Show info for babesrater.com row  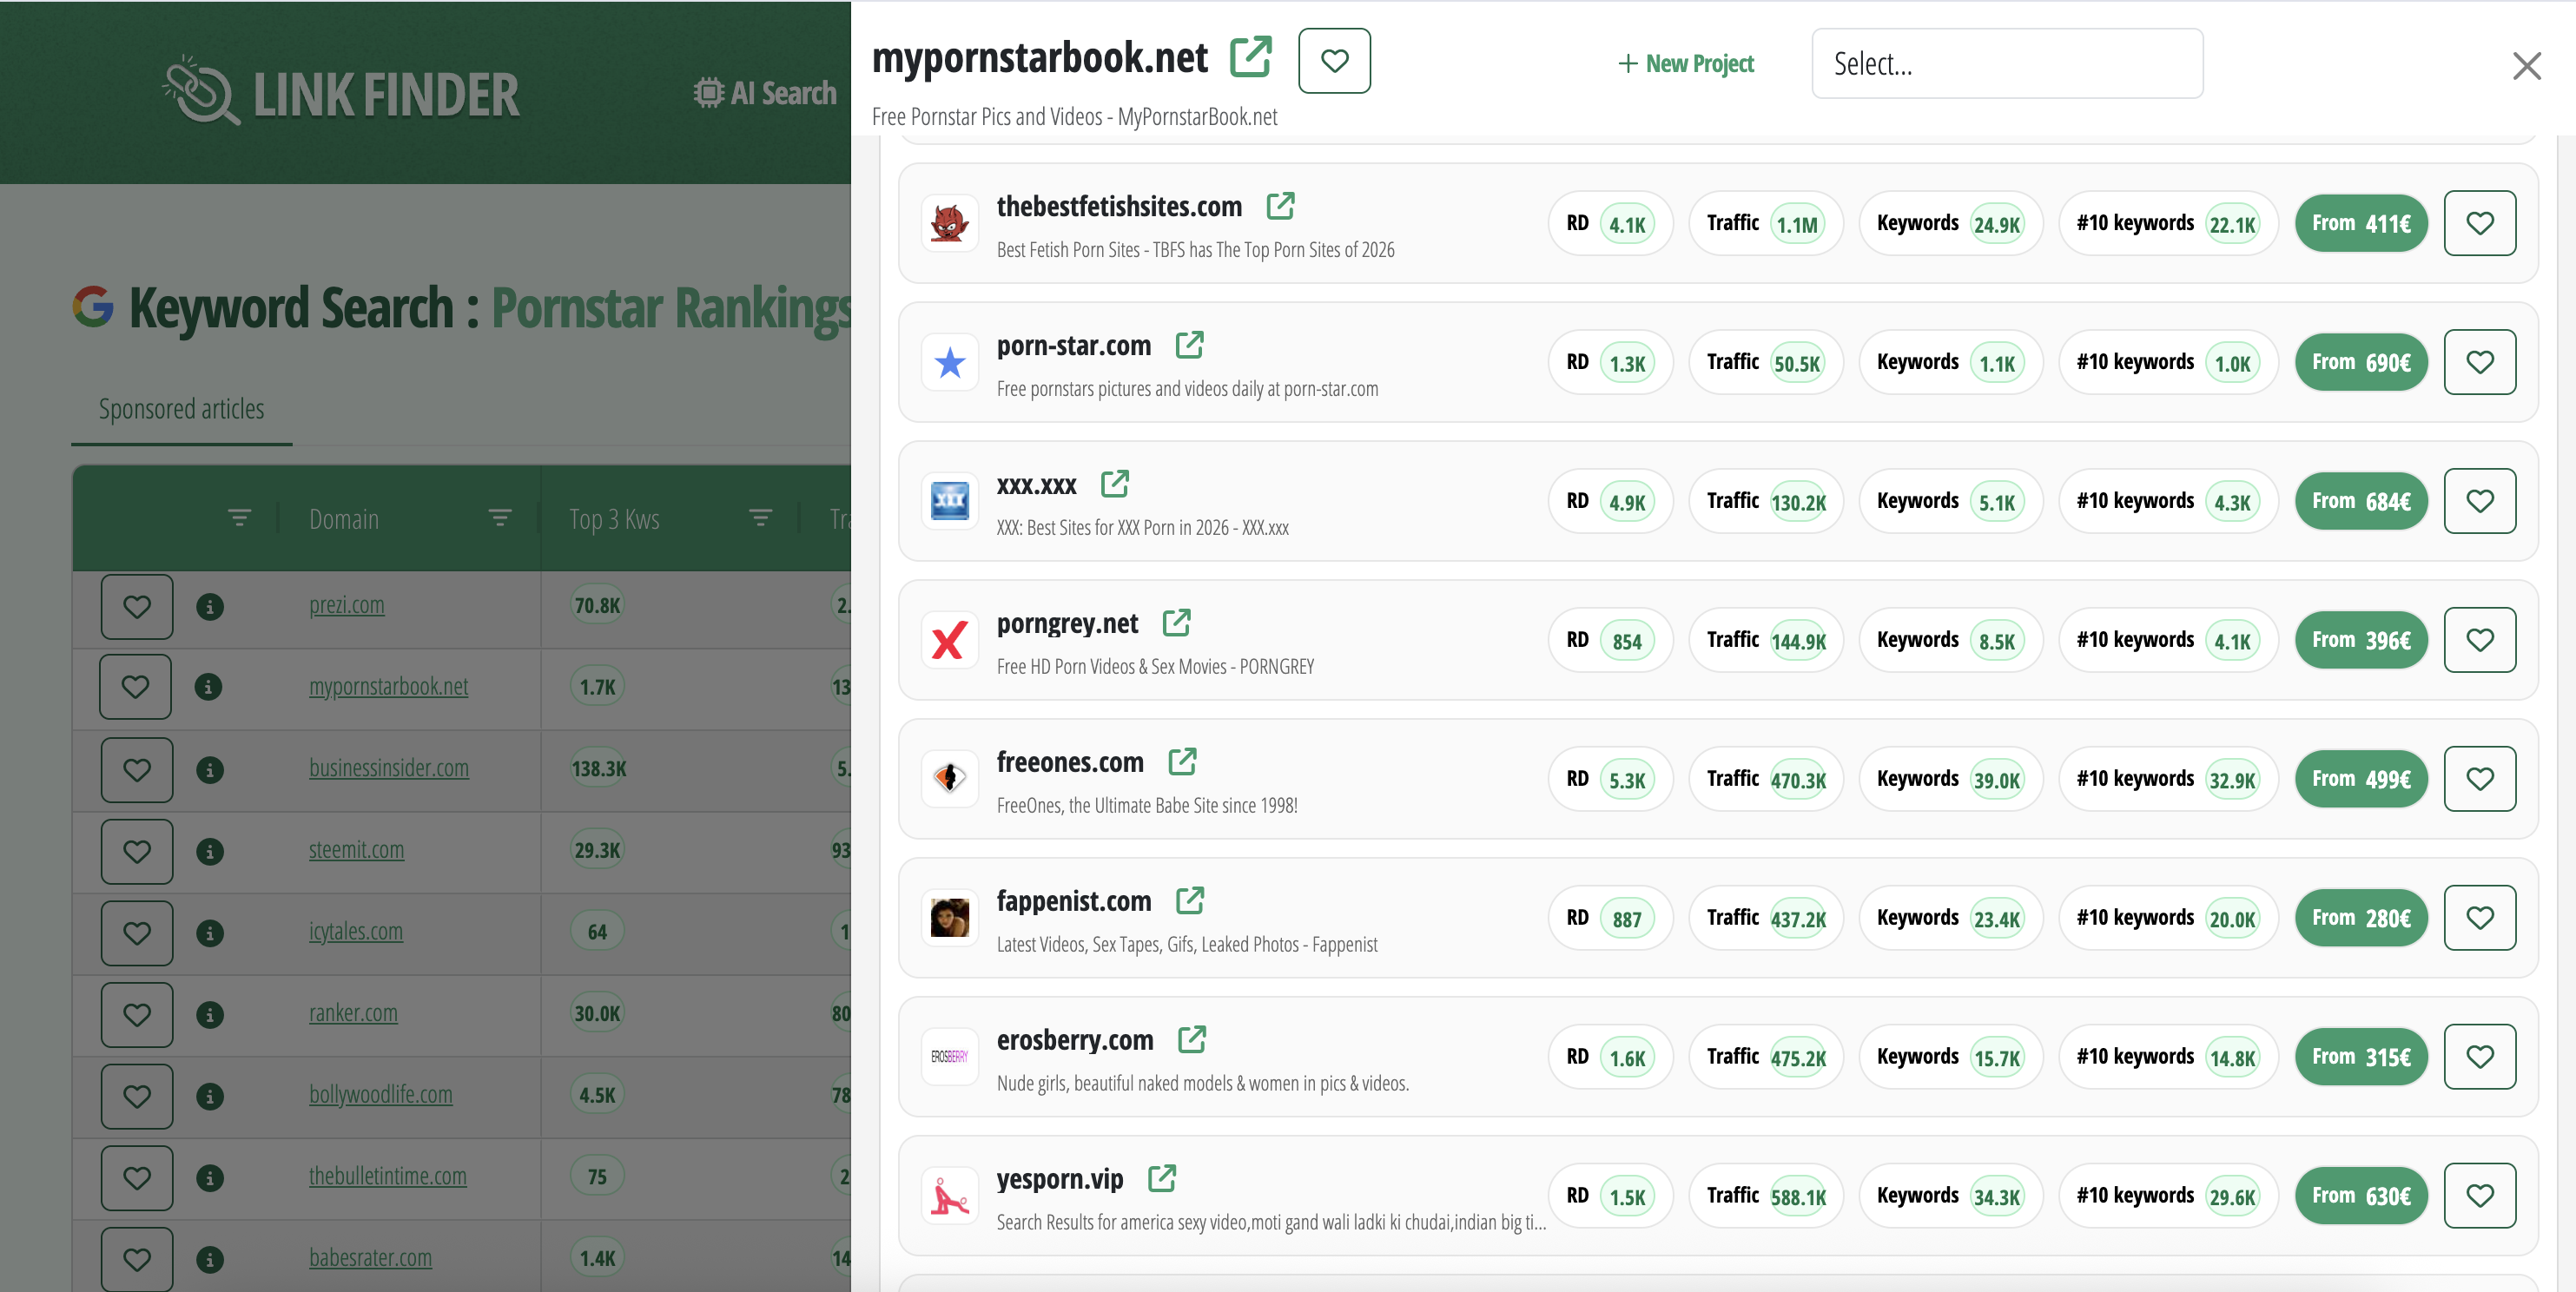(x=209, y=1259)
